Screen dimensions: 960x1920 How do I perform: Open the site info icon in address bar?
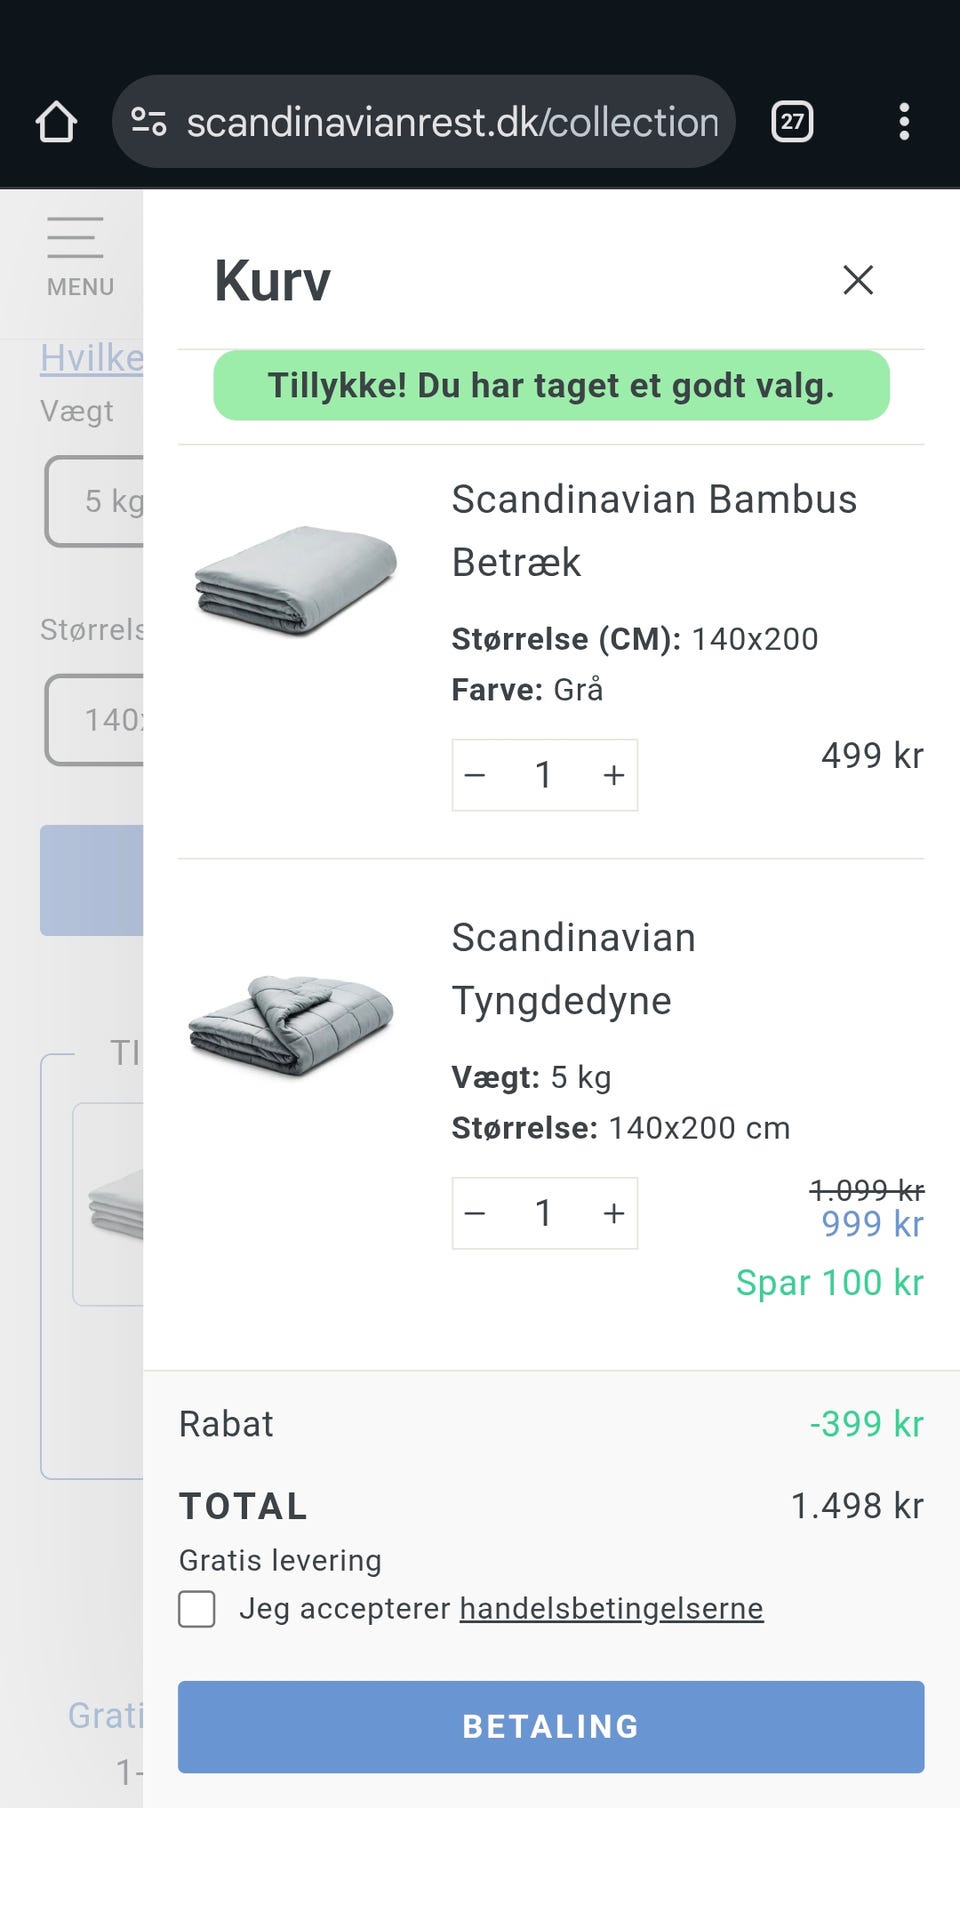[149, 122]
